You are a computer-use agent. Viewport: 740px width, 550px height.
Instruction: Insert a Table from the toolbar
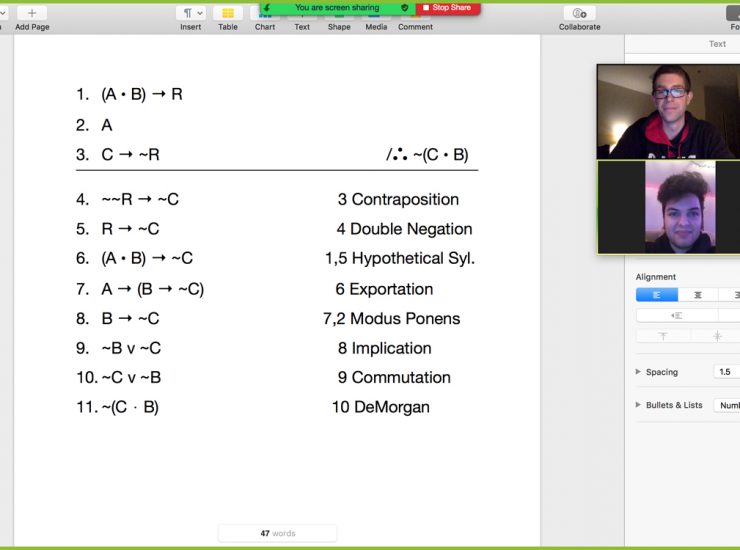point(228,14)
